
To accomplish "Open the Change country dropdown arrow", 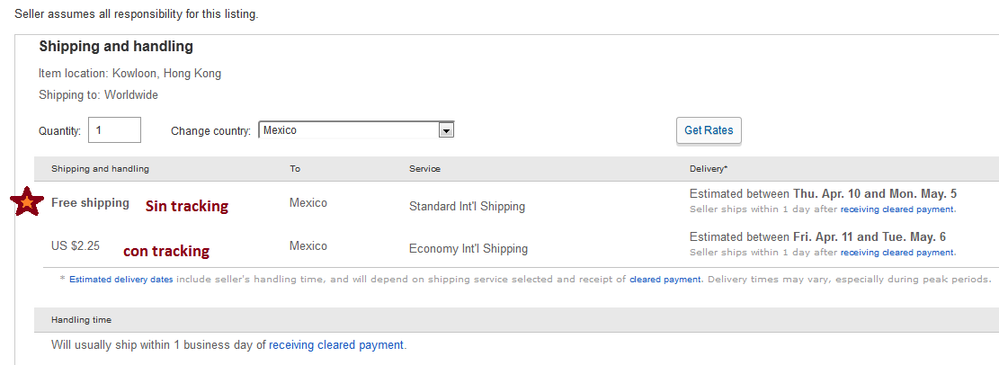I will click(447, 131).
